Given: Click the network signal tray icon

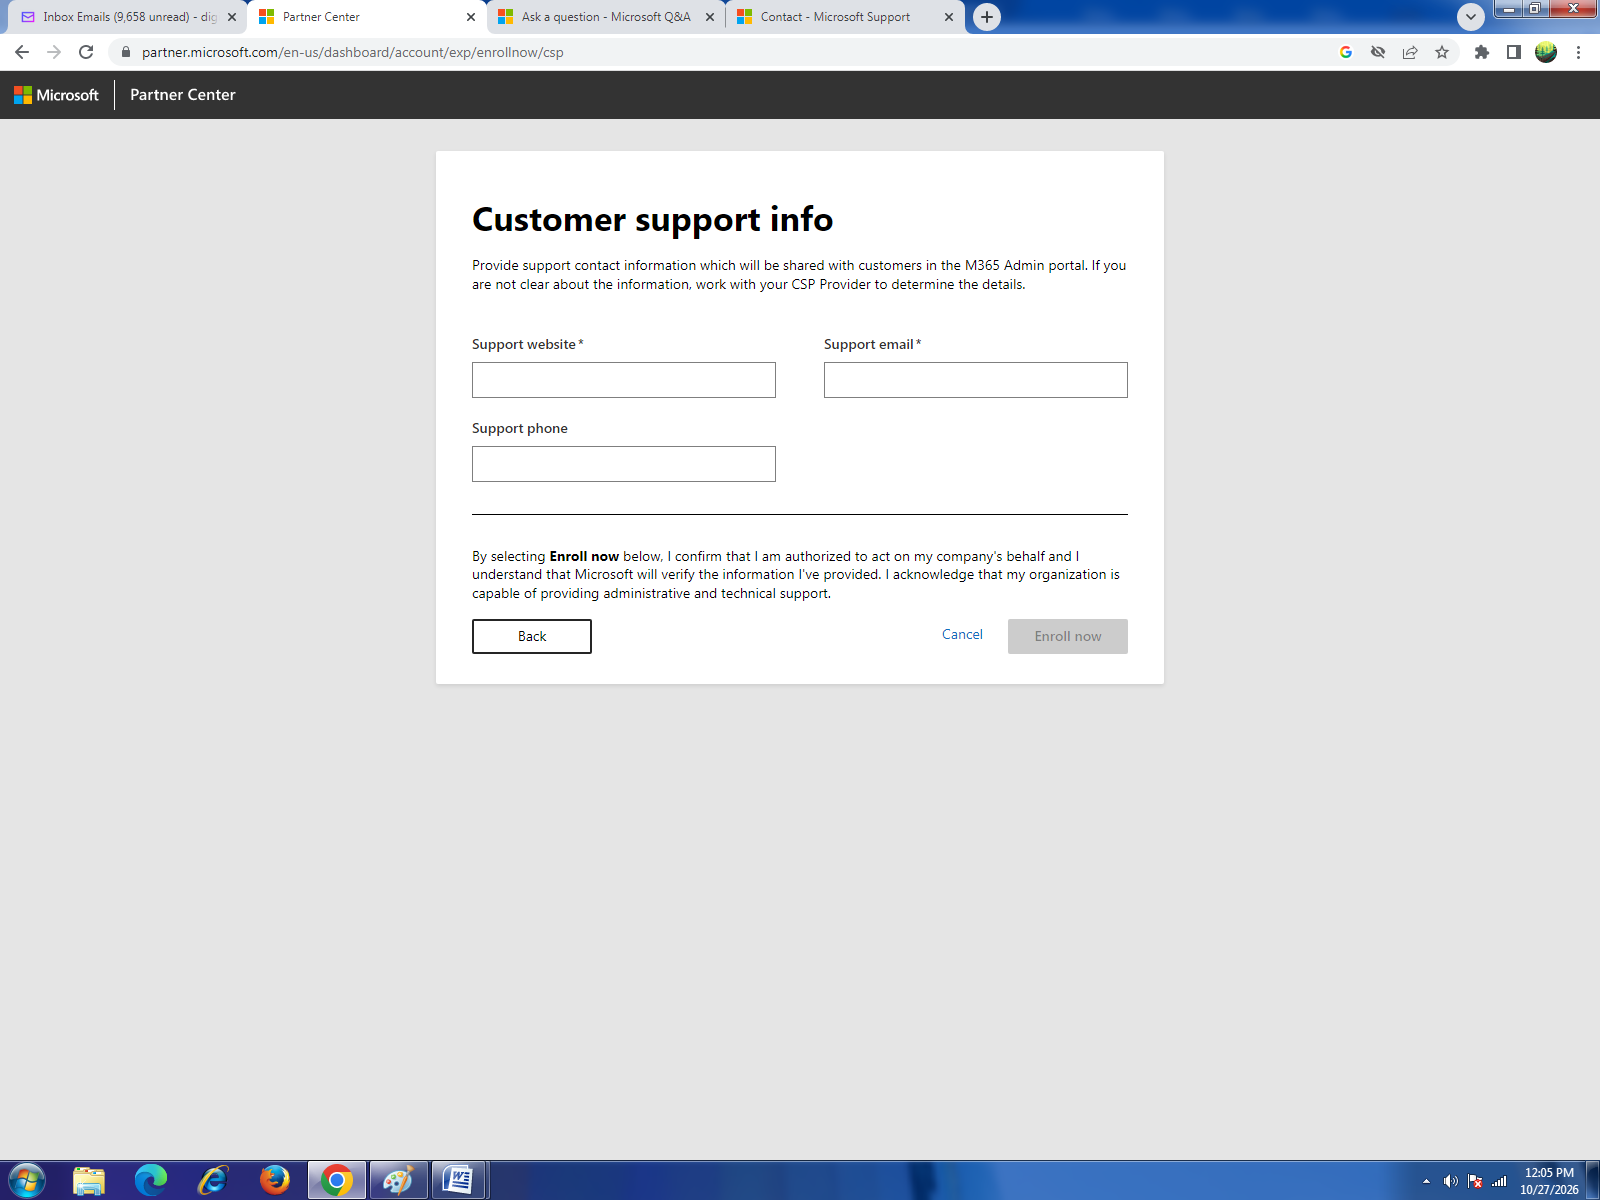Looking at the screenshot, I should (x=1499, y=1182).
